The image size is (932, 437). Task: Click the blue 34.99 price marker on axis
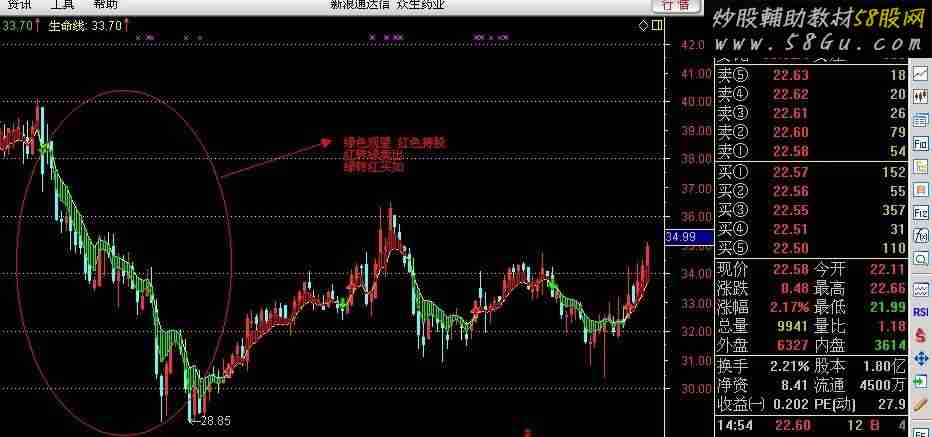pyautogui.click(x=689, y=237)
